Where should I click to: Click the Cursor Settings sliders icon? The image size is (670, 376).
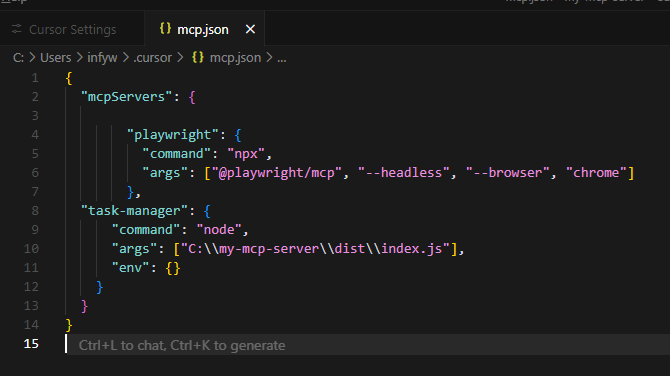point(17,29)
